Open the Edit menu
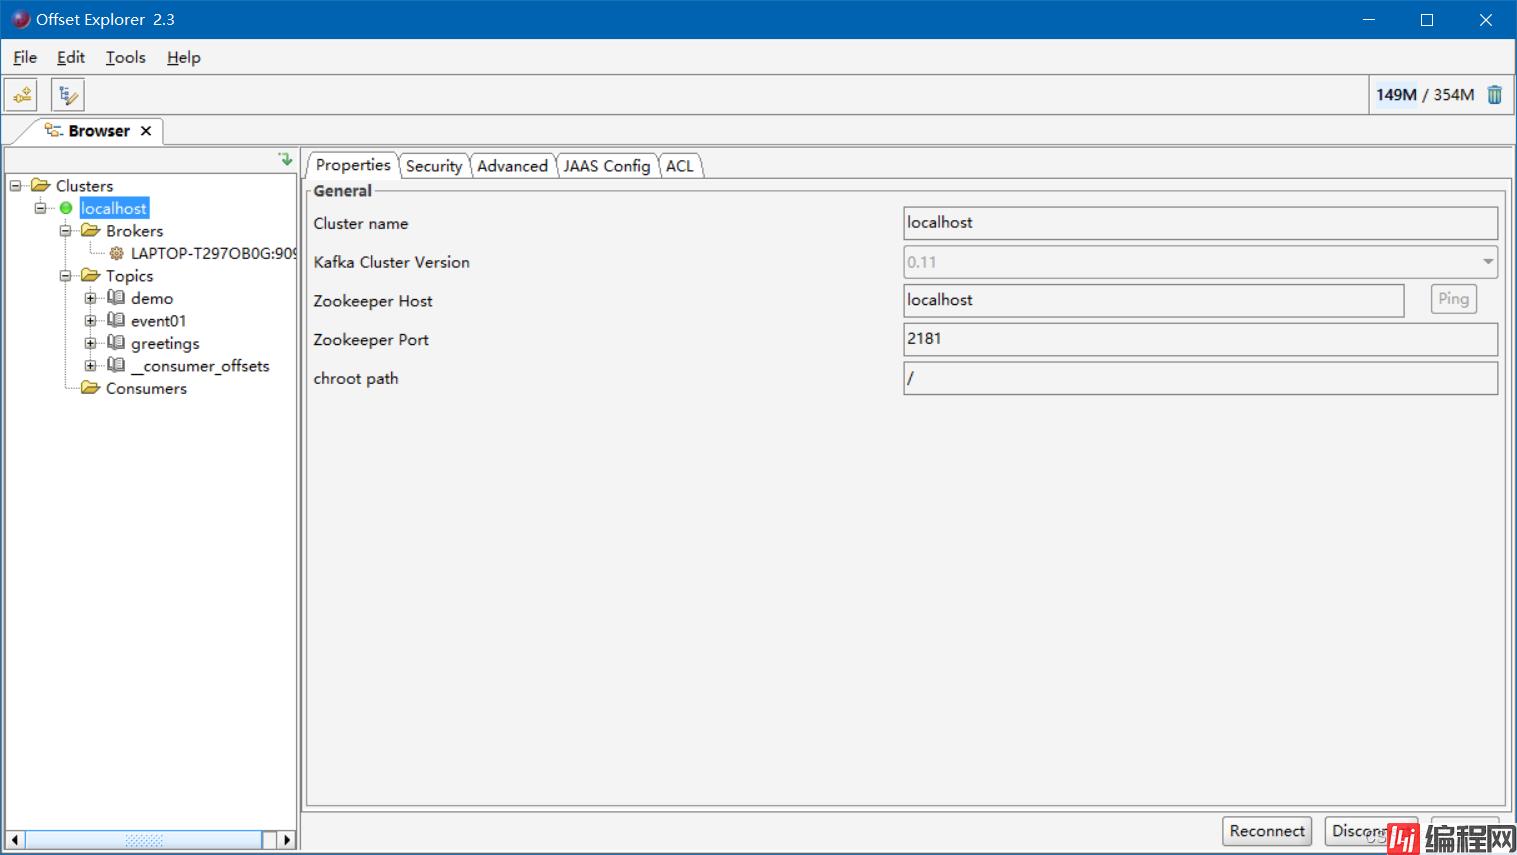Screen dimensions: 1517x855 (71, 57)
